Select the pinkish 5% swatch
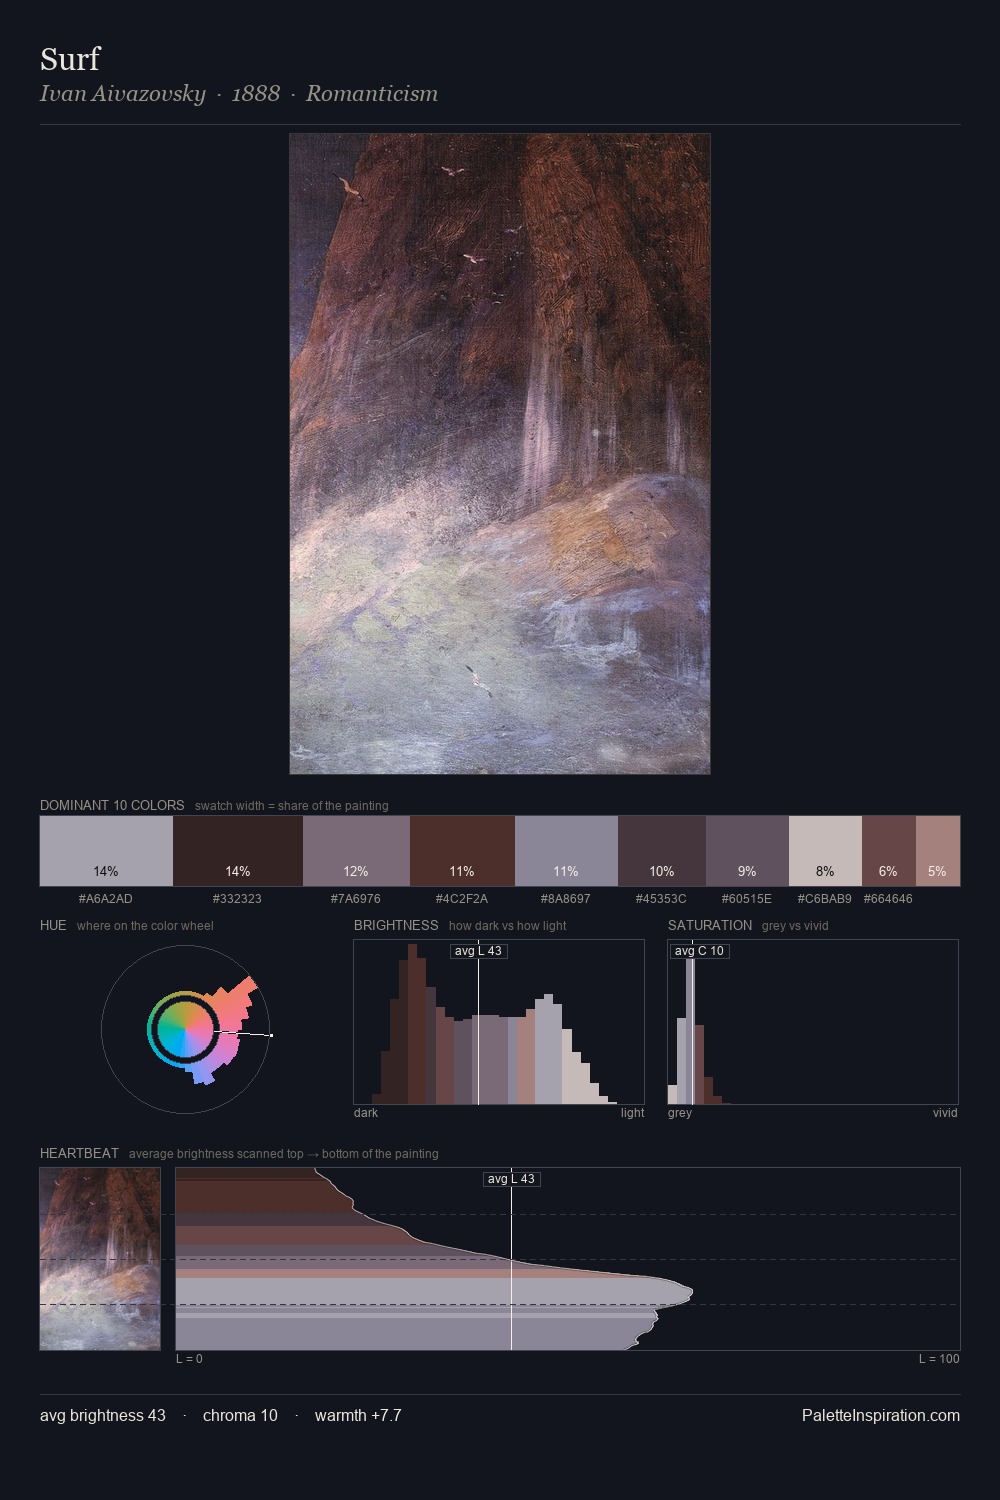The width and height of the screenshot is (1000, 1500). pos(938,851)
